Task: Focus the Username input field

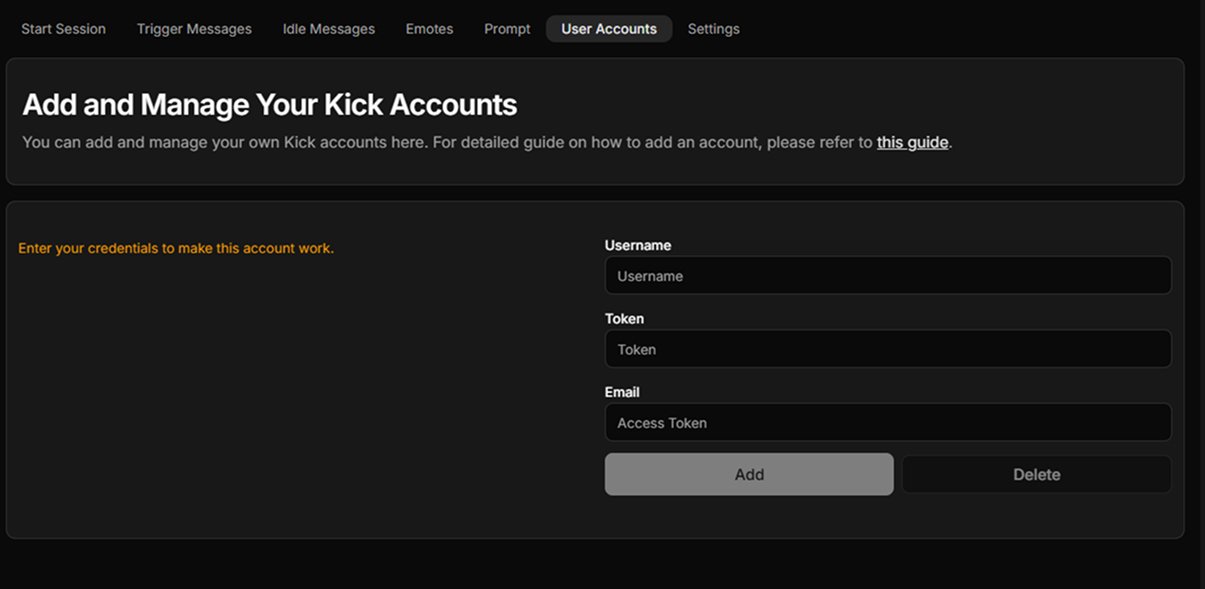Action: (x=888, y=276)
